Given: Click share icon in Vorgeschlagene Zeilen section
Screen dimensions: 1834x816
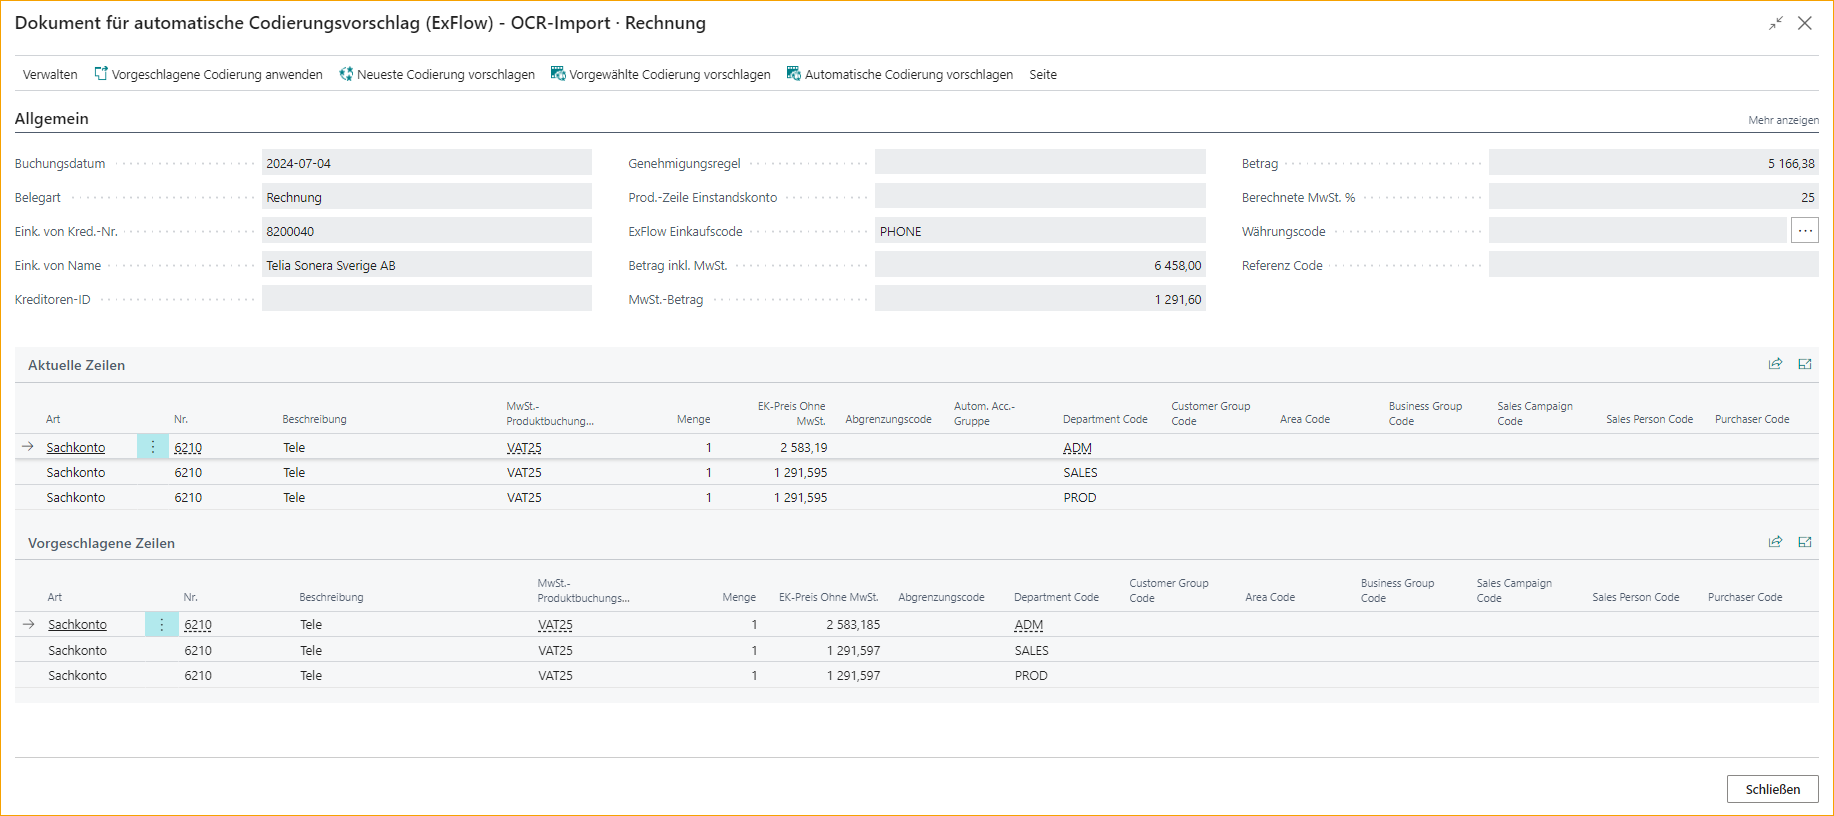Looking at the screenshot, I should click(x=1775, y=543).
